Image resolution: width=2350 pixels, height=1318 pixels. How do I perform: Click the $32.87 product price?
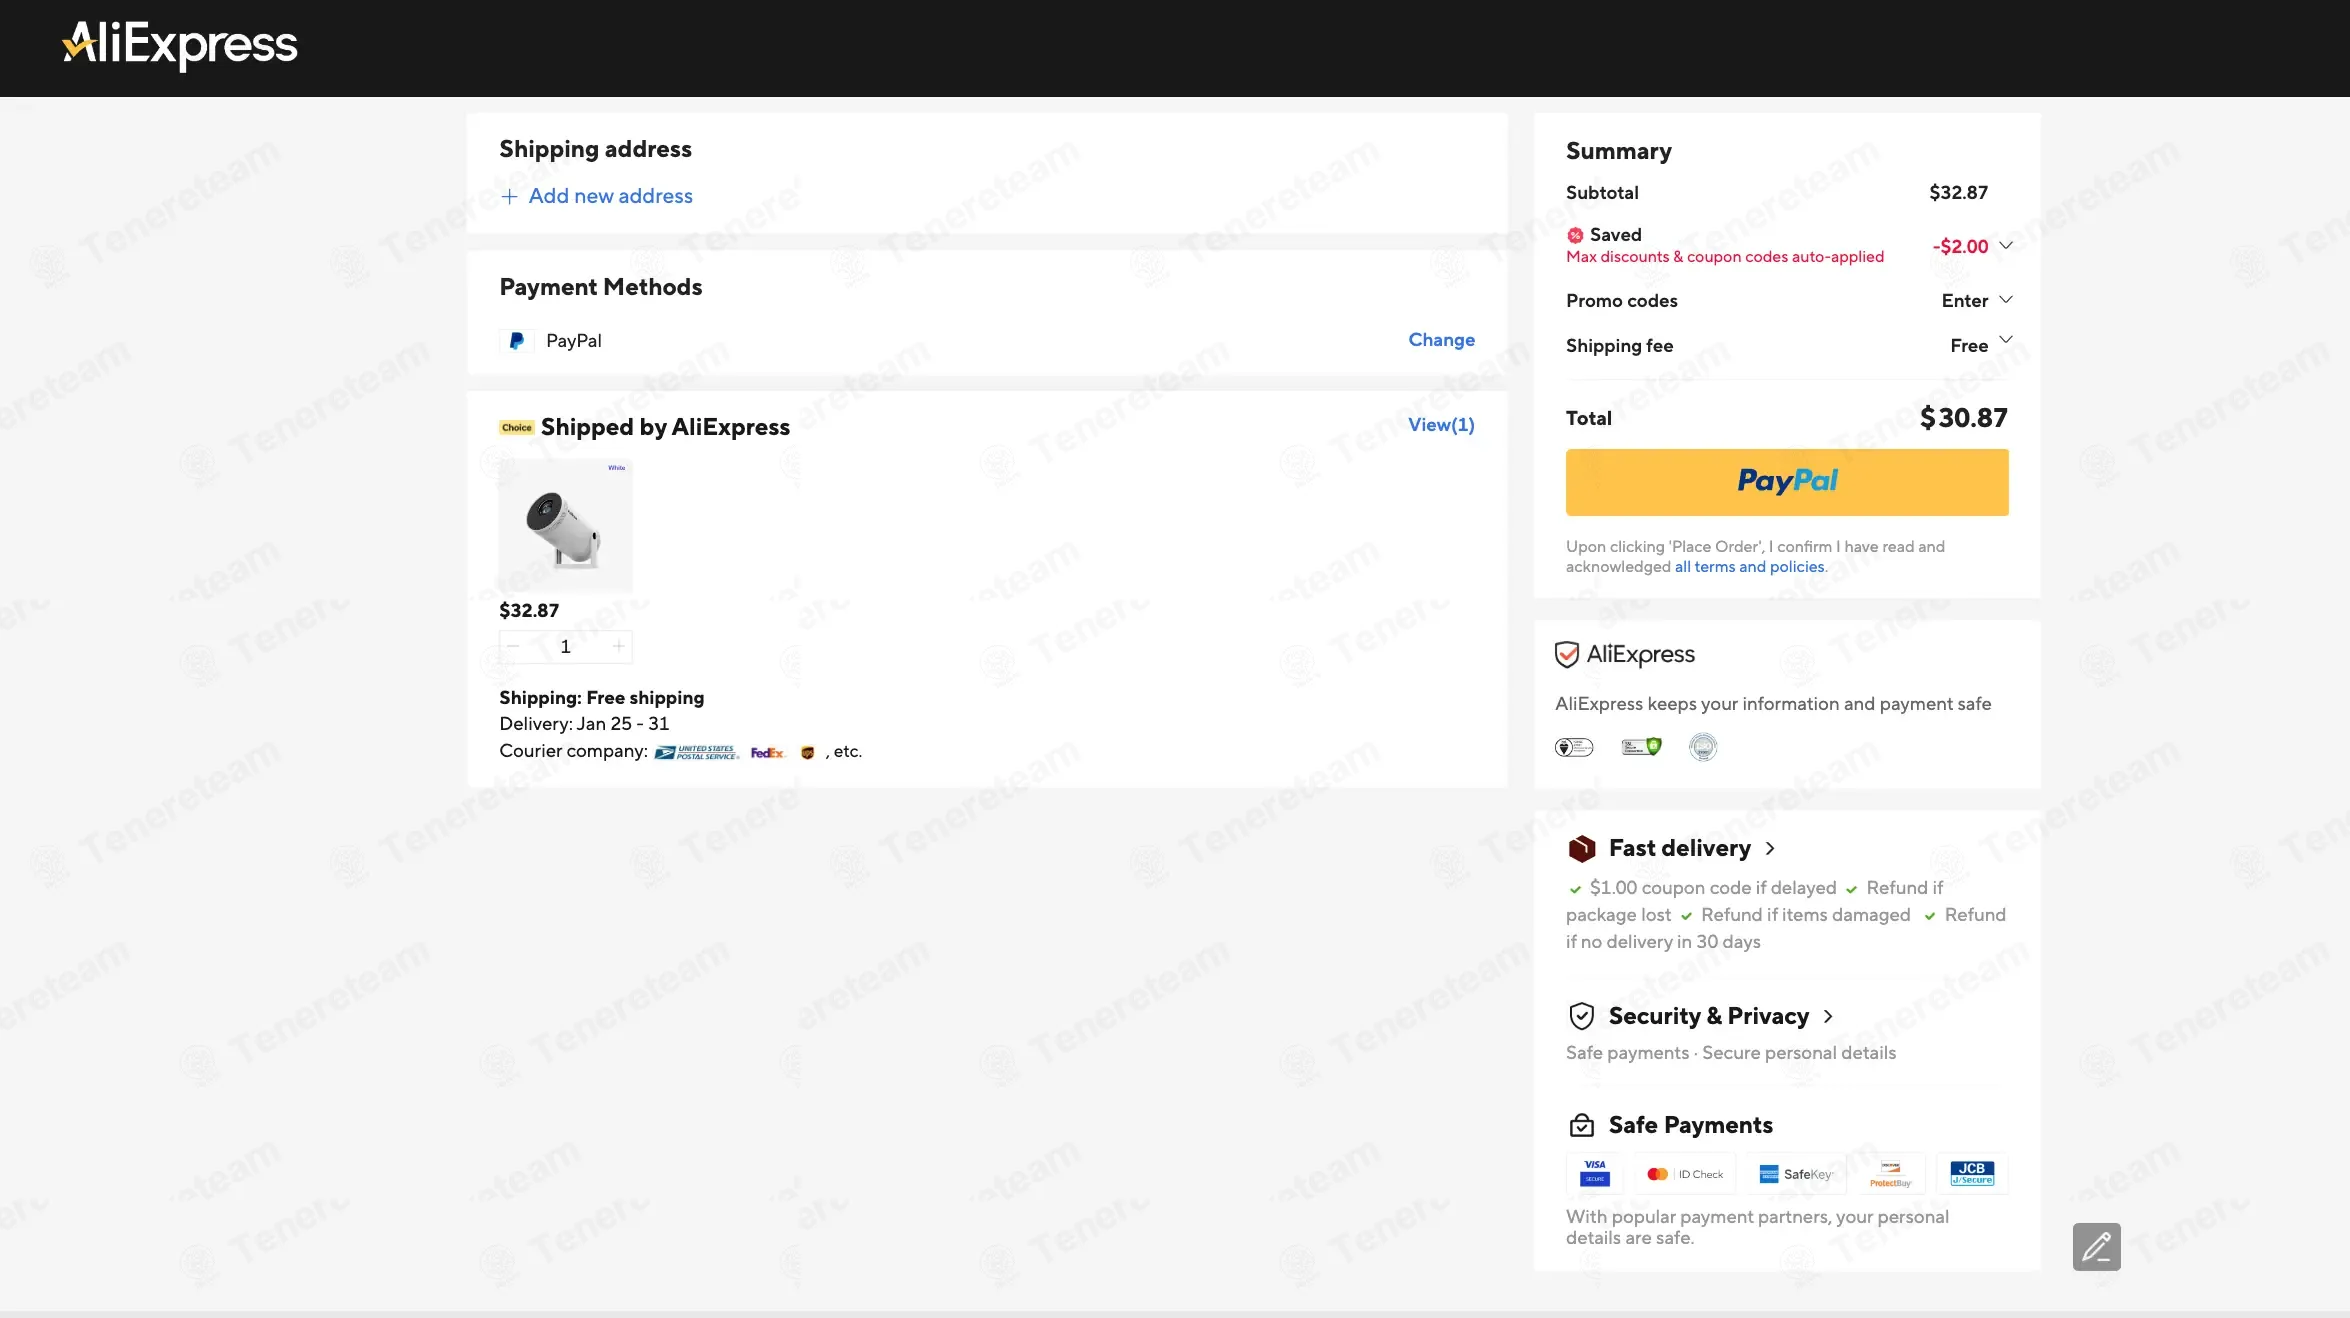pos(529,611)
